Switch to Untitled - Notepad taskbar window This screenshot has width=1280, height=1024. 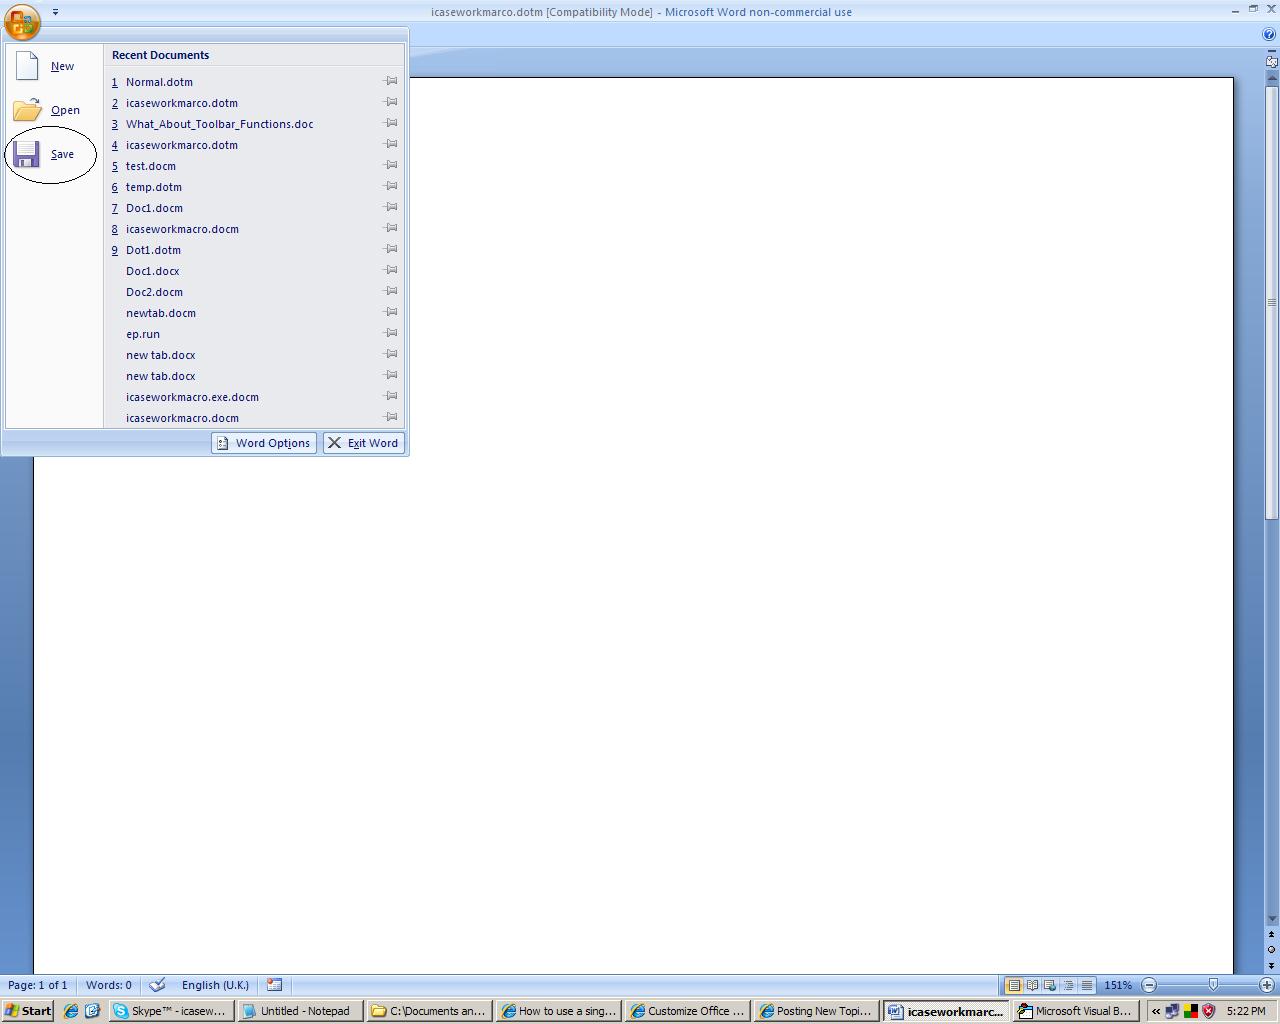click(299, 1011)
